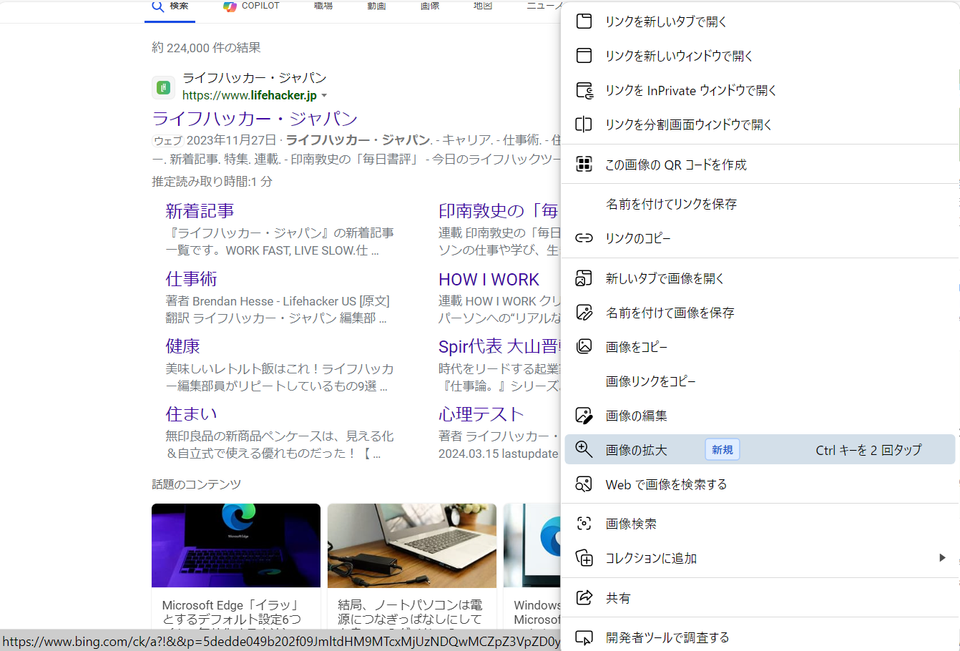Open the Spir代表 大山晋 sitelink
Image resolution: width=960 pixels, height=651 pixels.
(x=499, y=346)
